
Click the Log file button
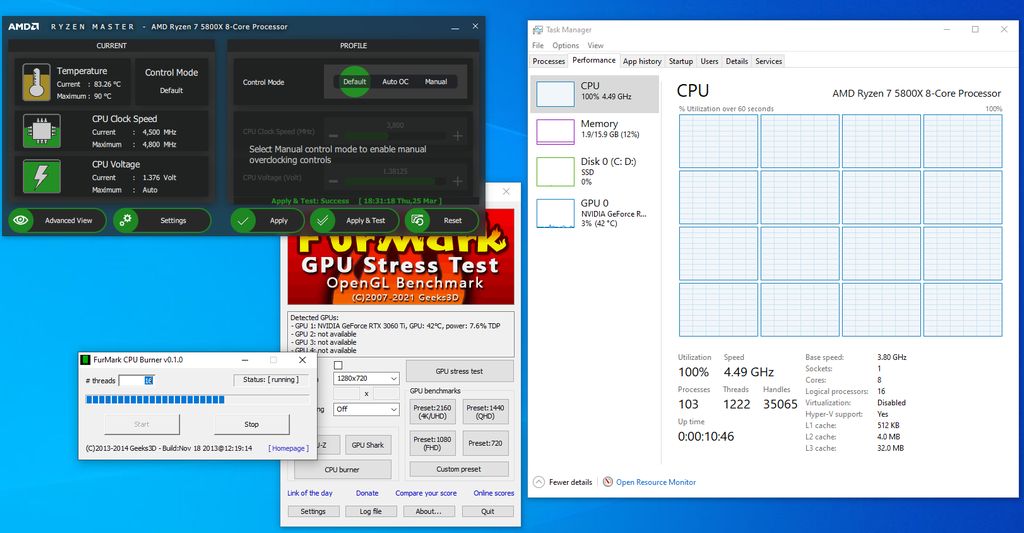[x=370, y=511]
